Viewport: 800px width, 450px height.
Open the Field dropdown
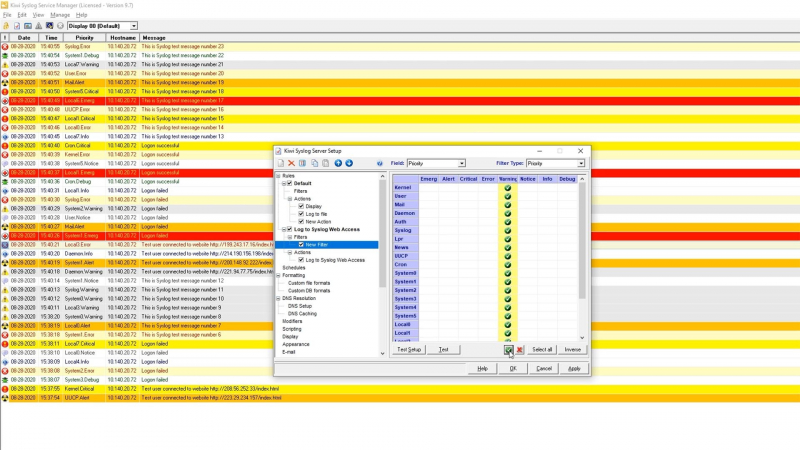point(461,163)
